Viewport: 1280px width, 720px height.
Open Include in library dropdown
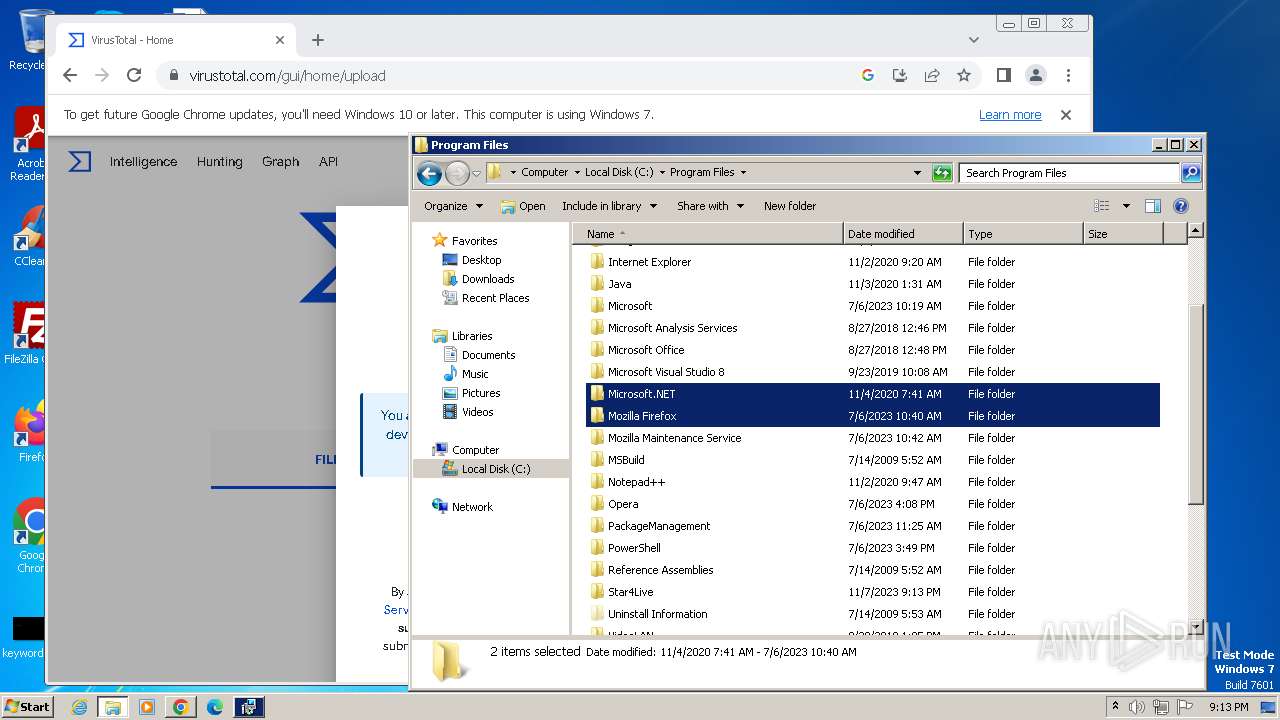(609, 206)
